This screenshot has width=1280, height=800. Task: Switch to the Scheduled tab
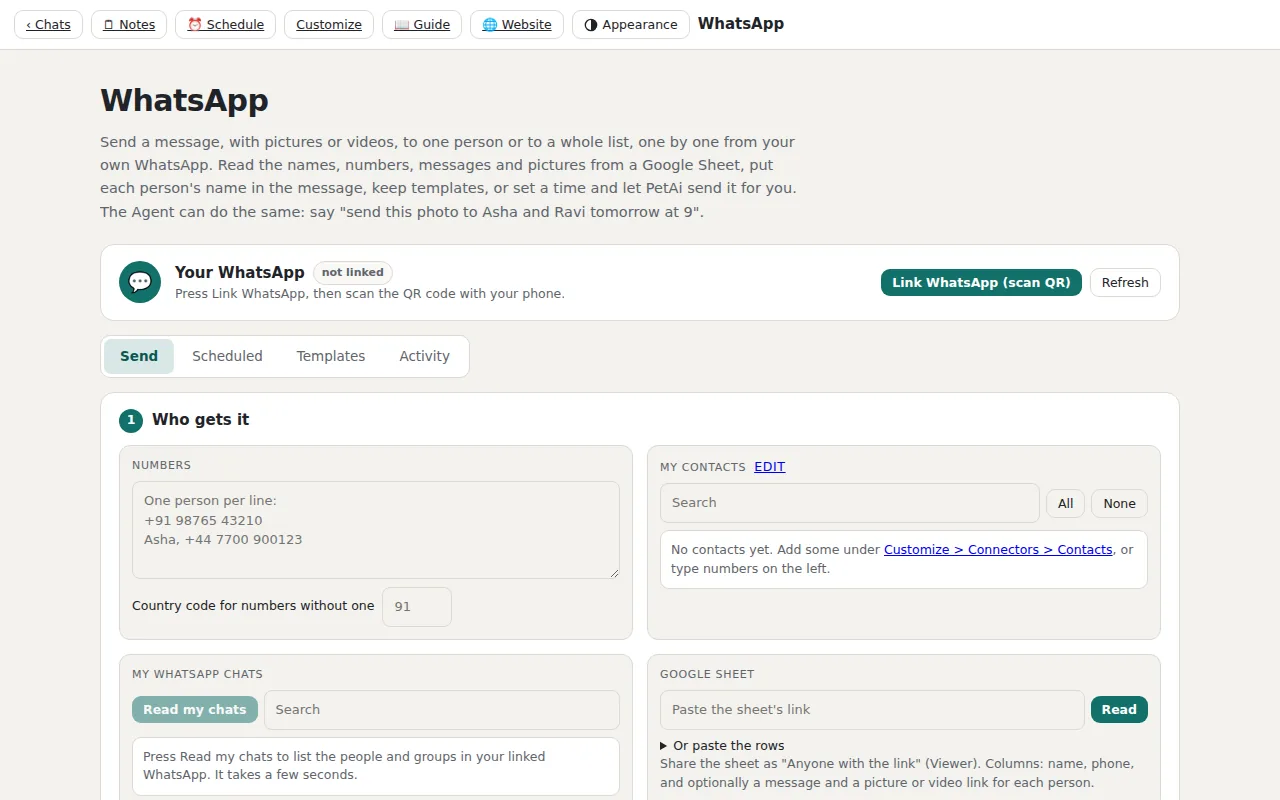point(227,356)
